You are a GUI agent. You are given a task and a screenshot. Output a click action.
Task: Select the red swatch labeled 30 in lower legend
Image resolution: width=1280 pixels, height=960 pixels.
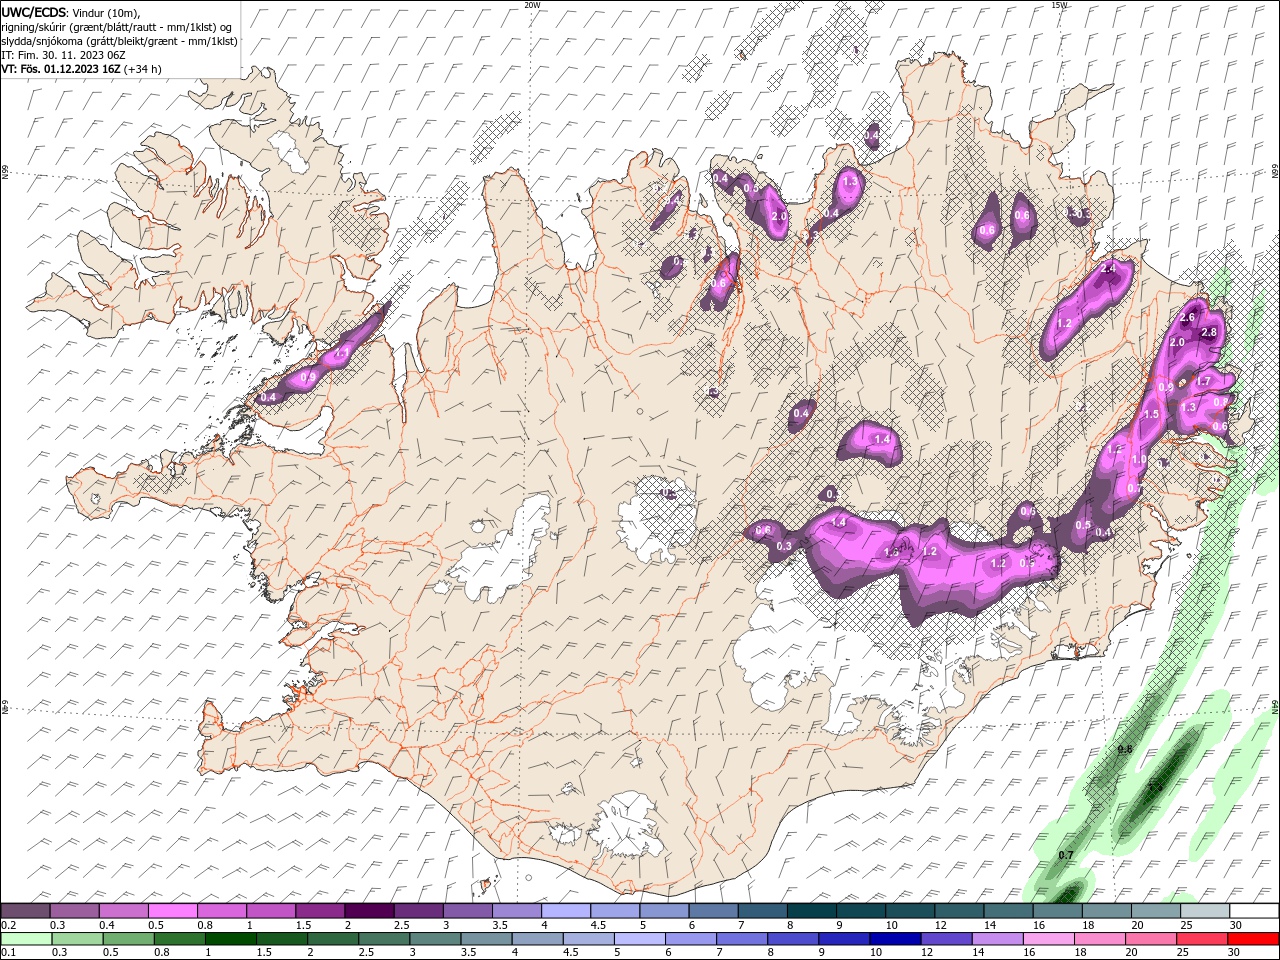pos(1254,939)
